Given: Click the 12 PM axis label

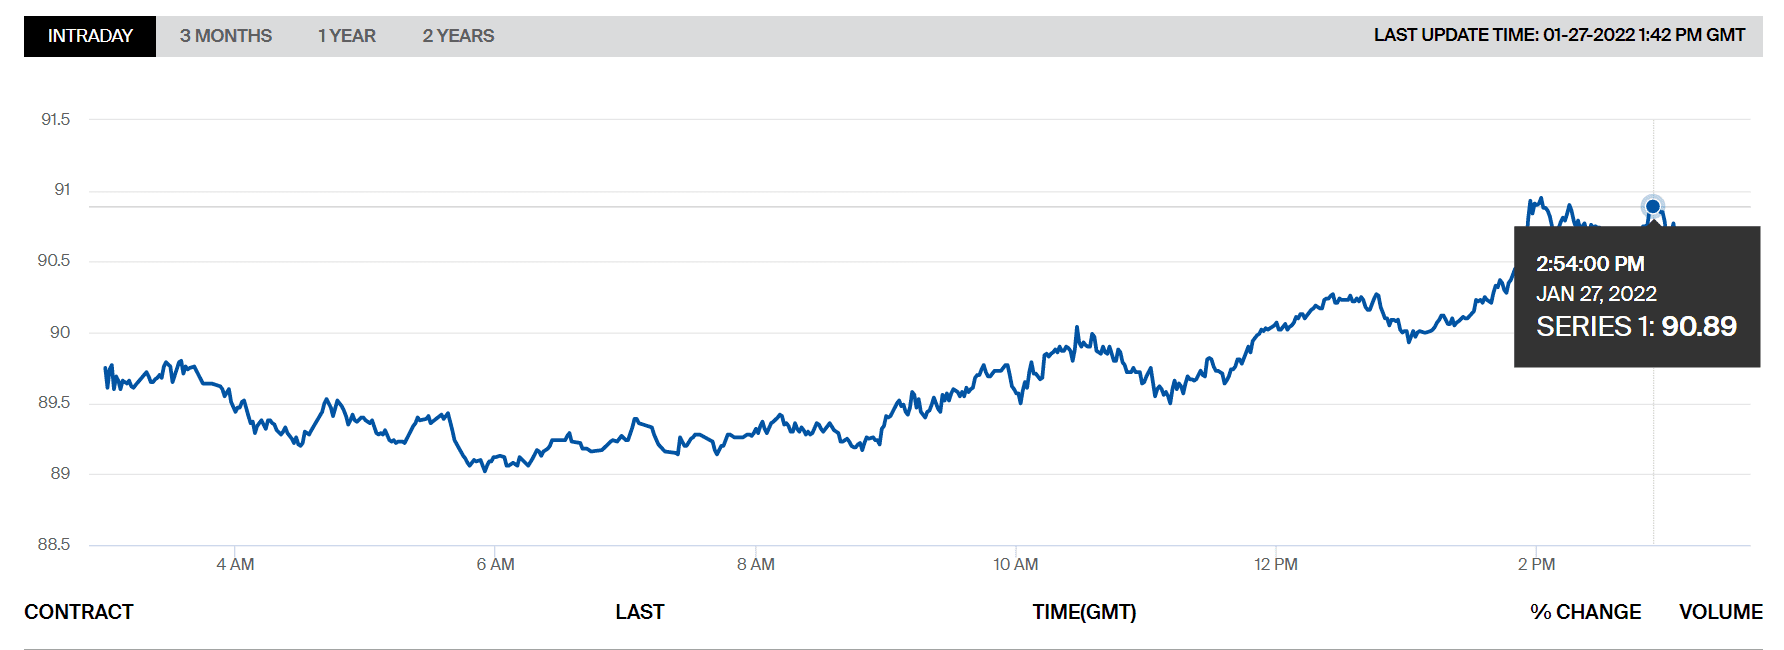Looking at the screenshot, I should click(1276, 564).
